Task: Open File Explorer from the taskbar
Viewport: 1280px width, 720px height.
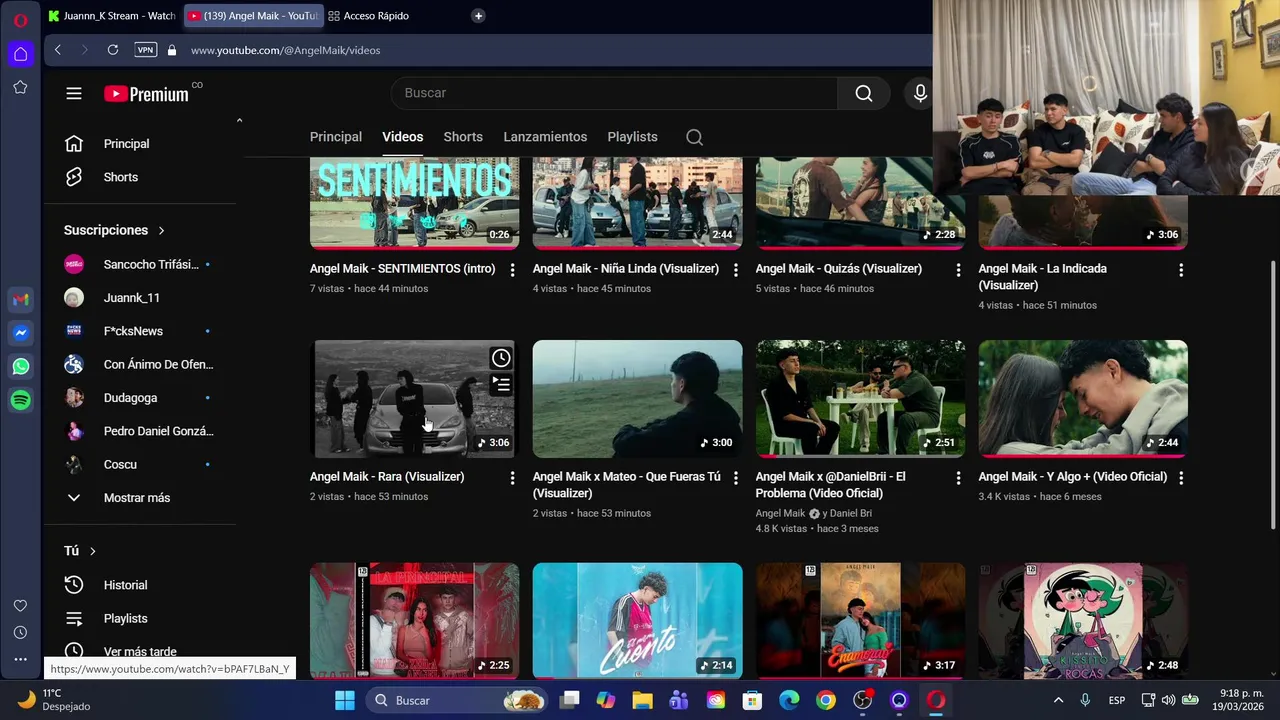Action: point(642,700)
